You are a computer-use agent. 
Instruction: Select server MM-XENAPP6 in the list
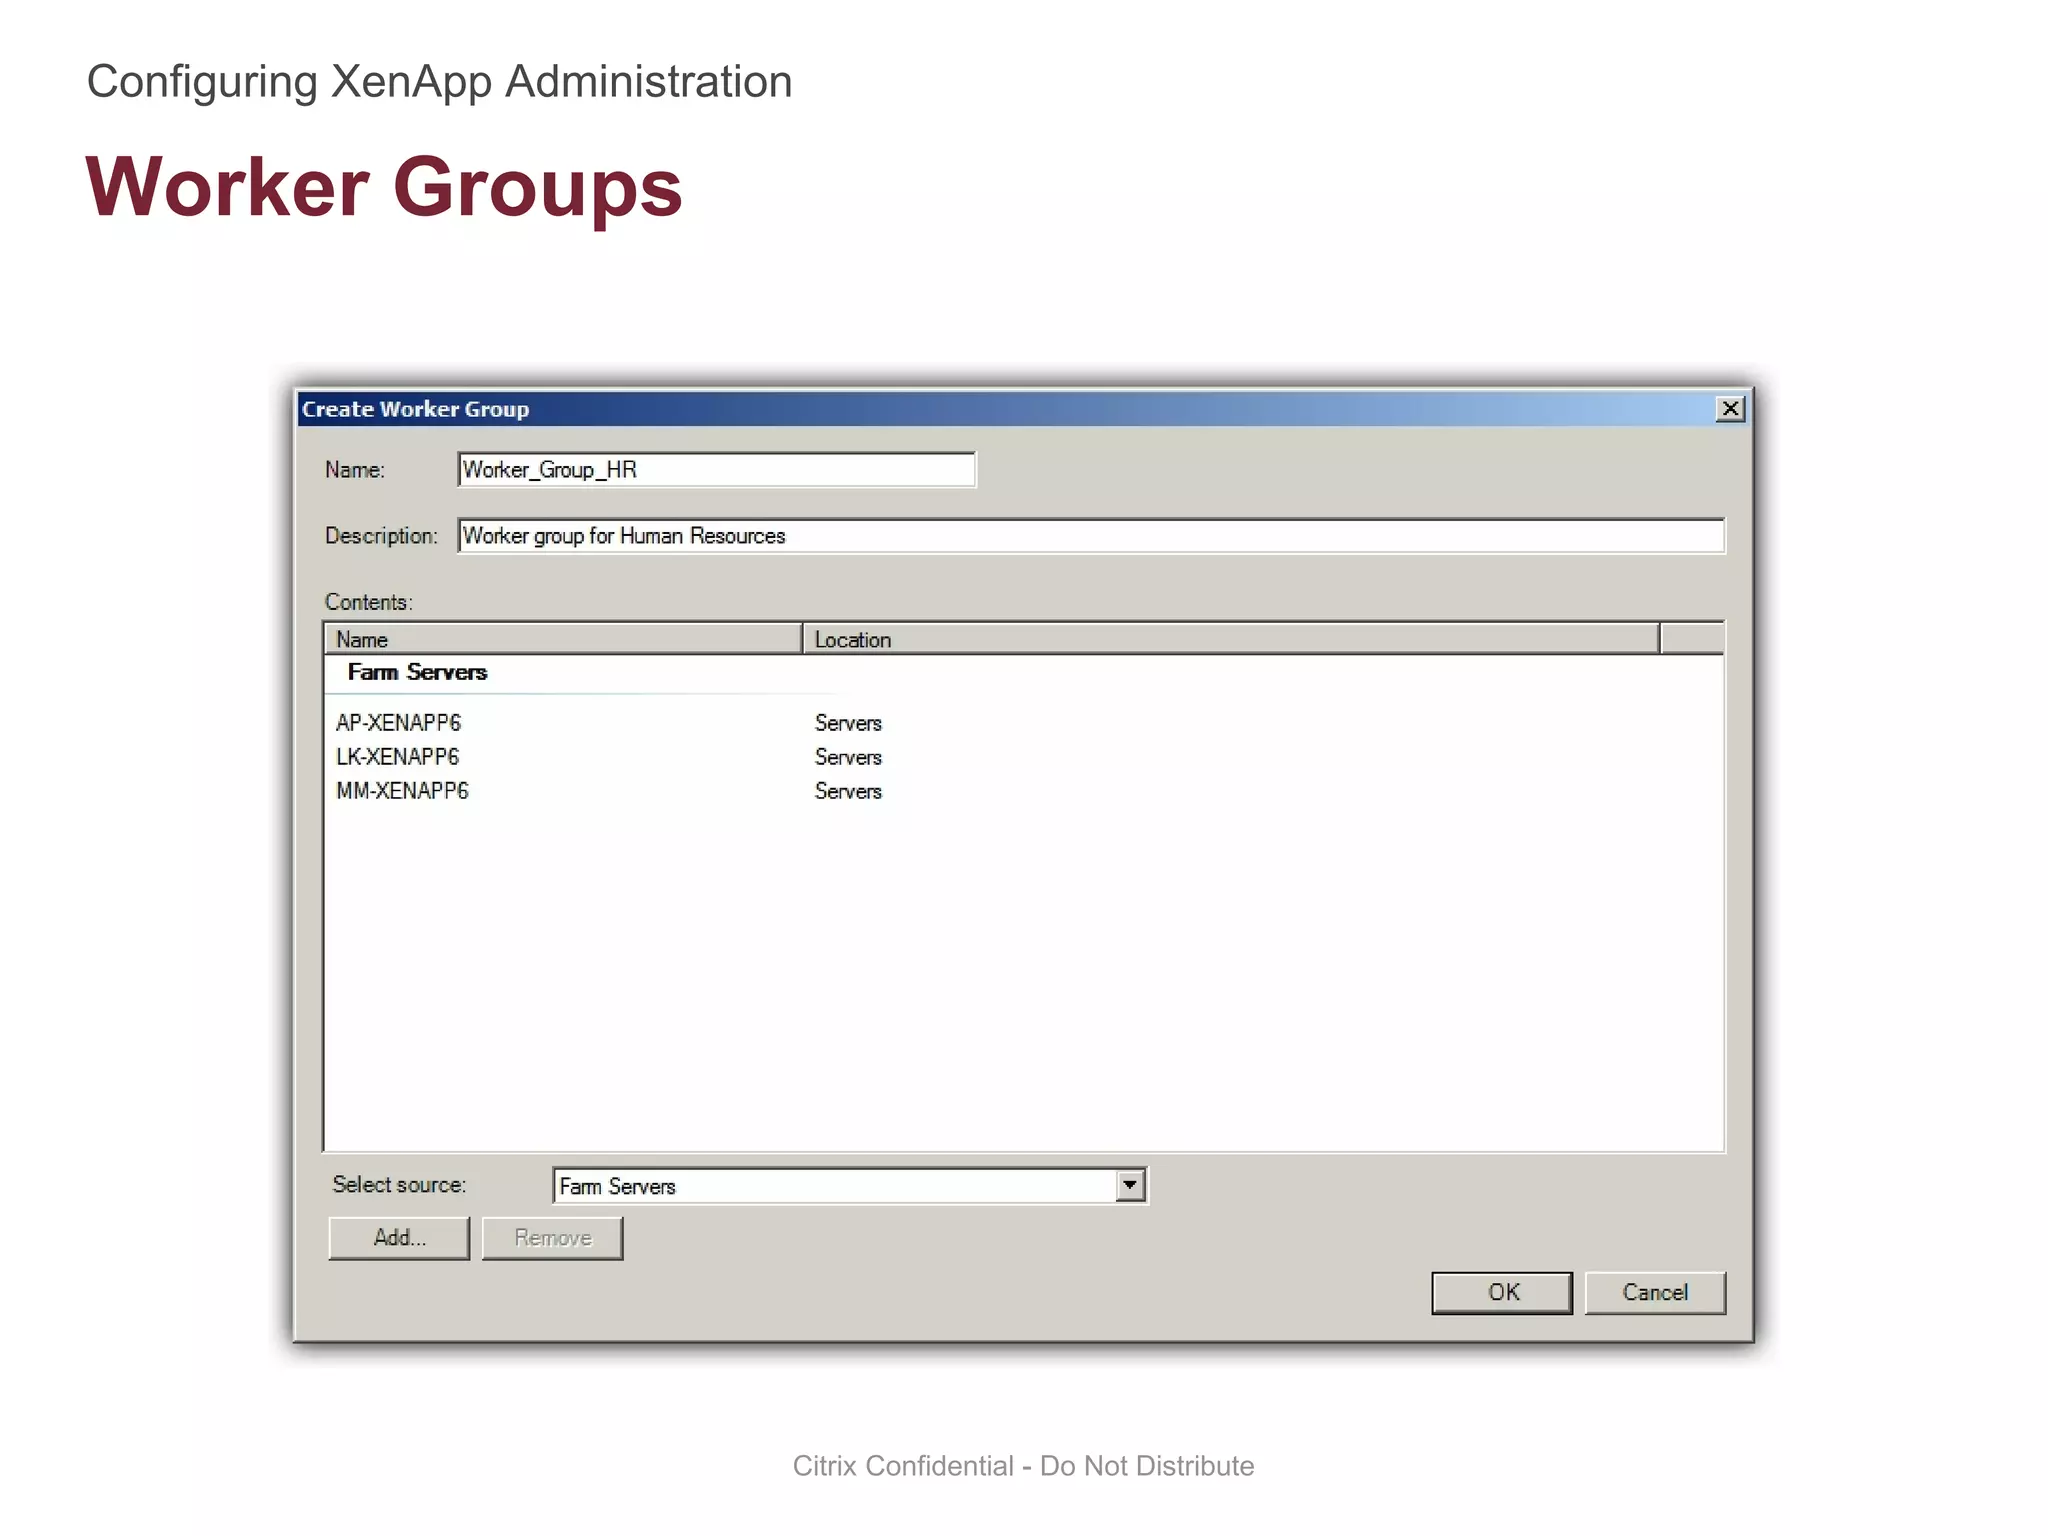402,791
